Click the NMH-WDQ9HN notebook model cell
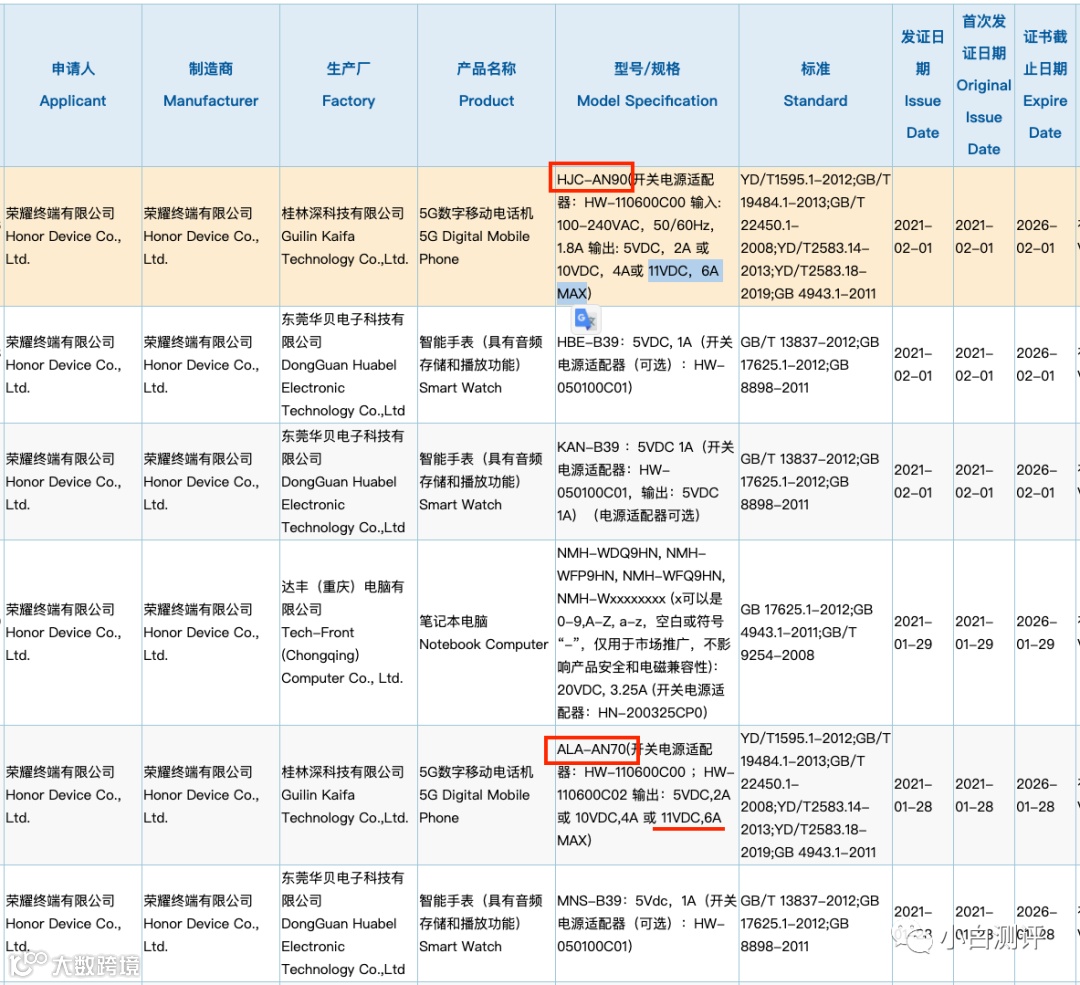 [x=647, y=632]
